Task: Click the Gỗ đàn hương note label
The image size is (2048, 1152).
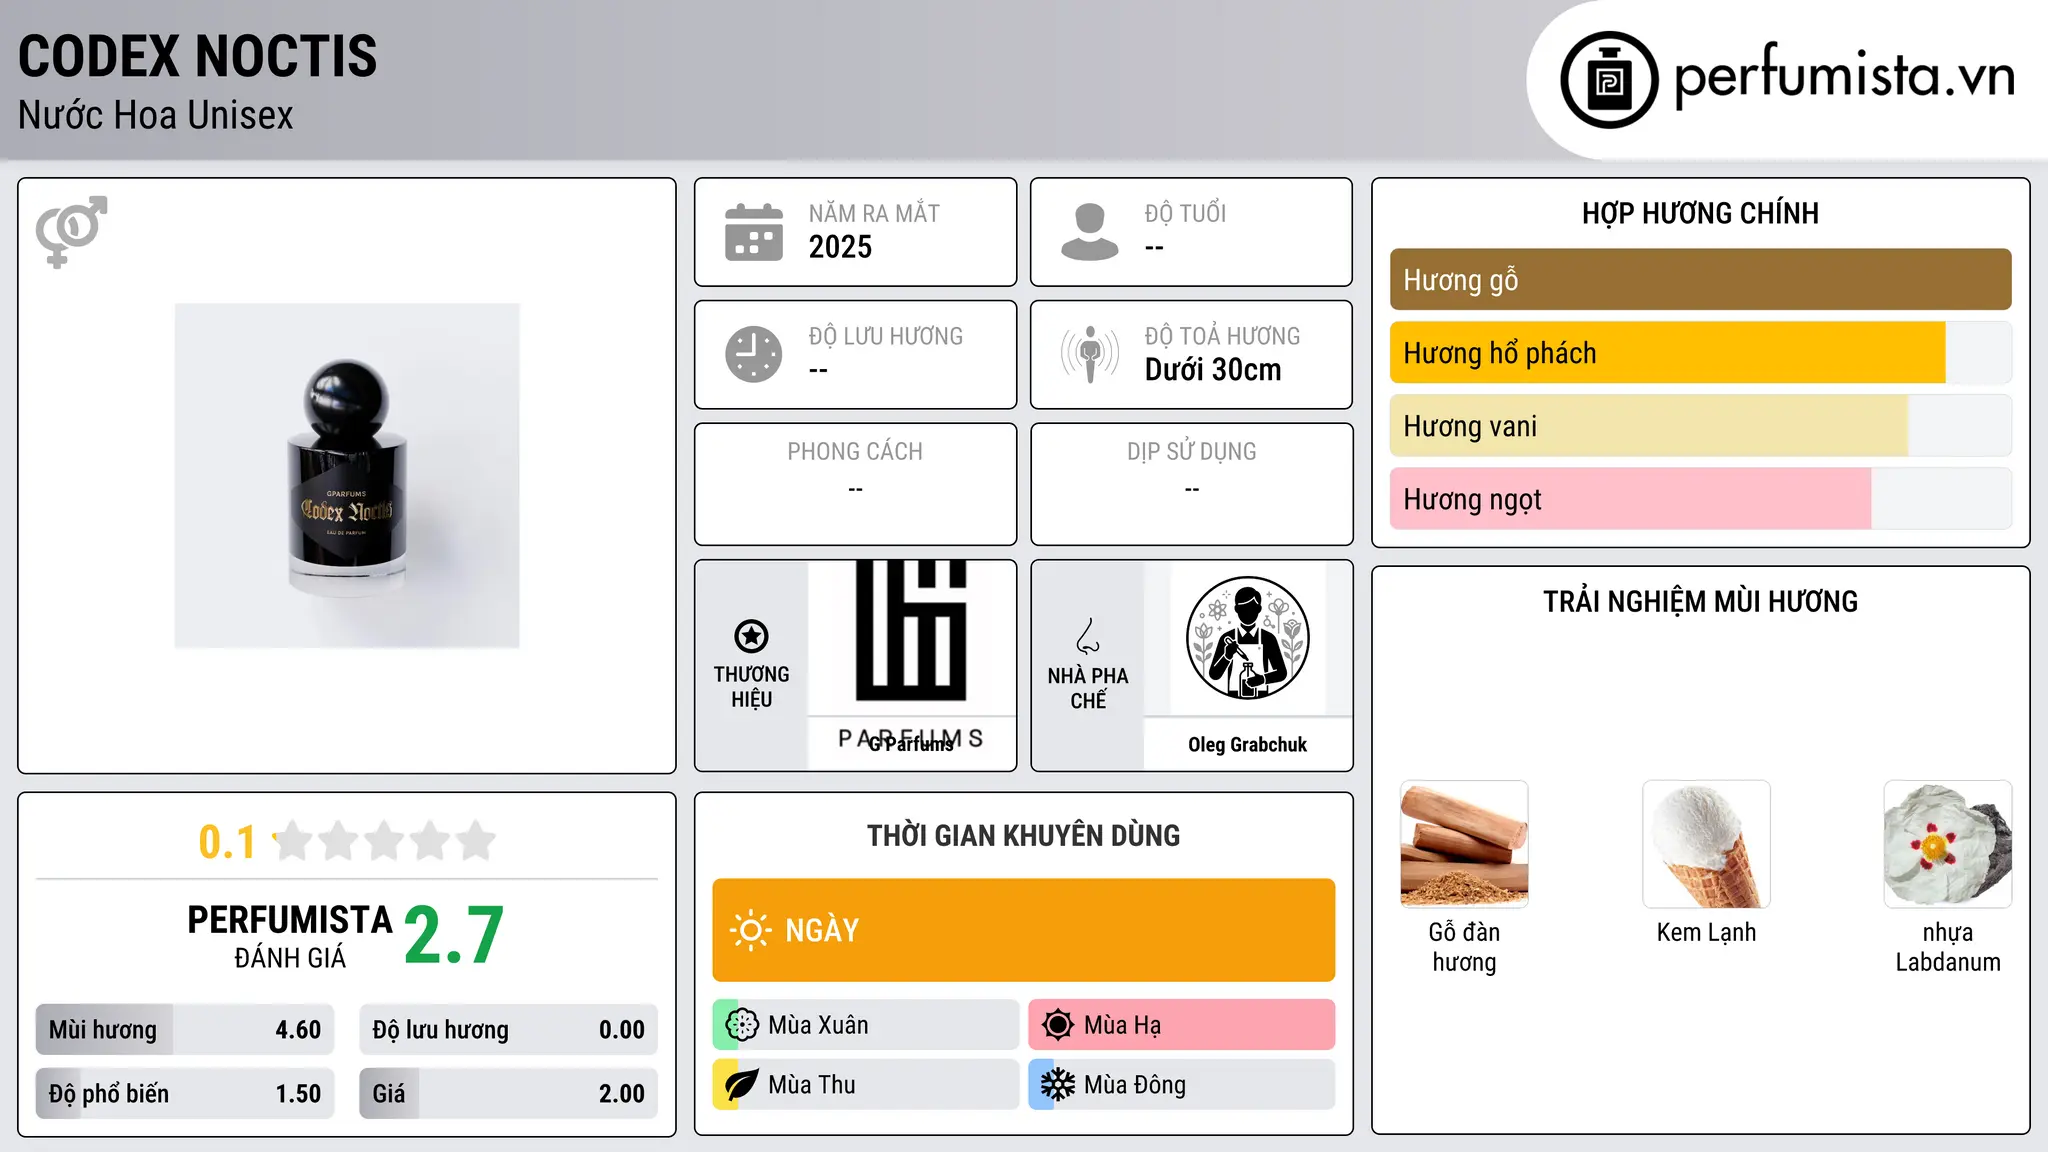Action: [1464, 947]
